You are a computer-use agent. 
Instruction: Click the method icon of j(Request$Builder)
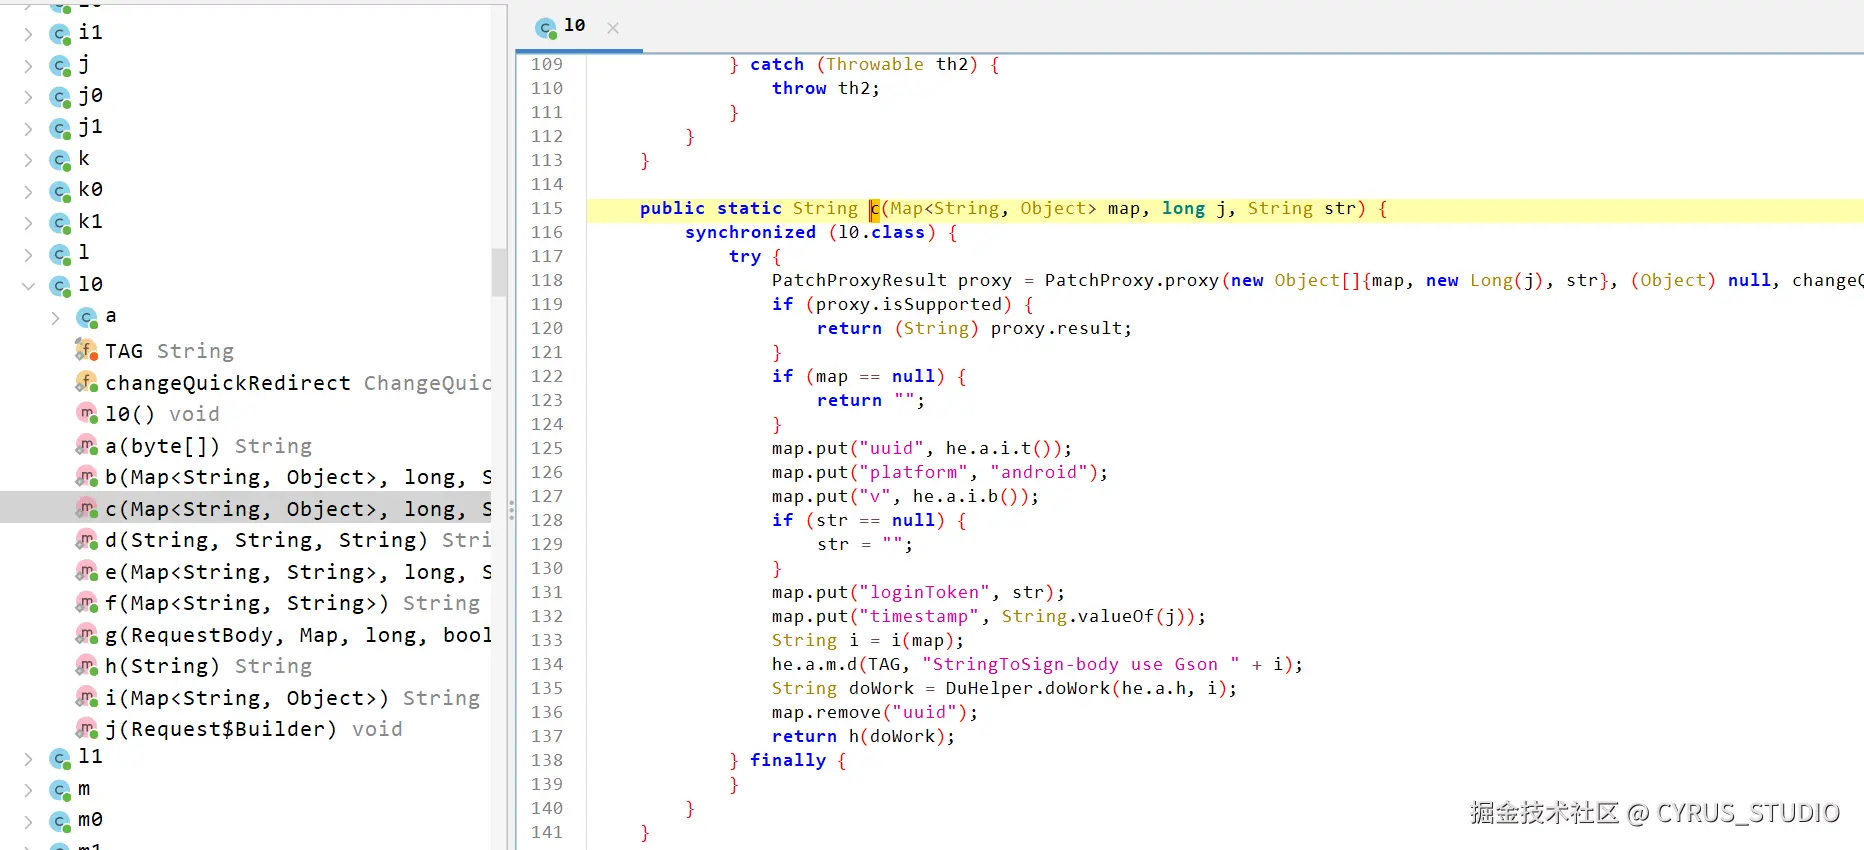[86, 728]
